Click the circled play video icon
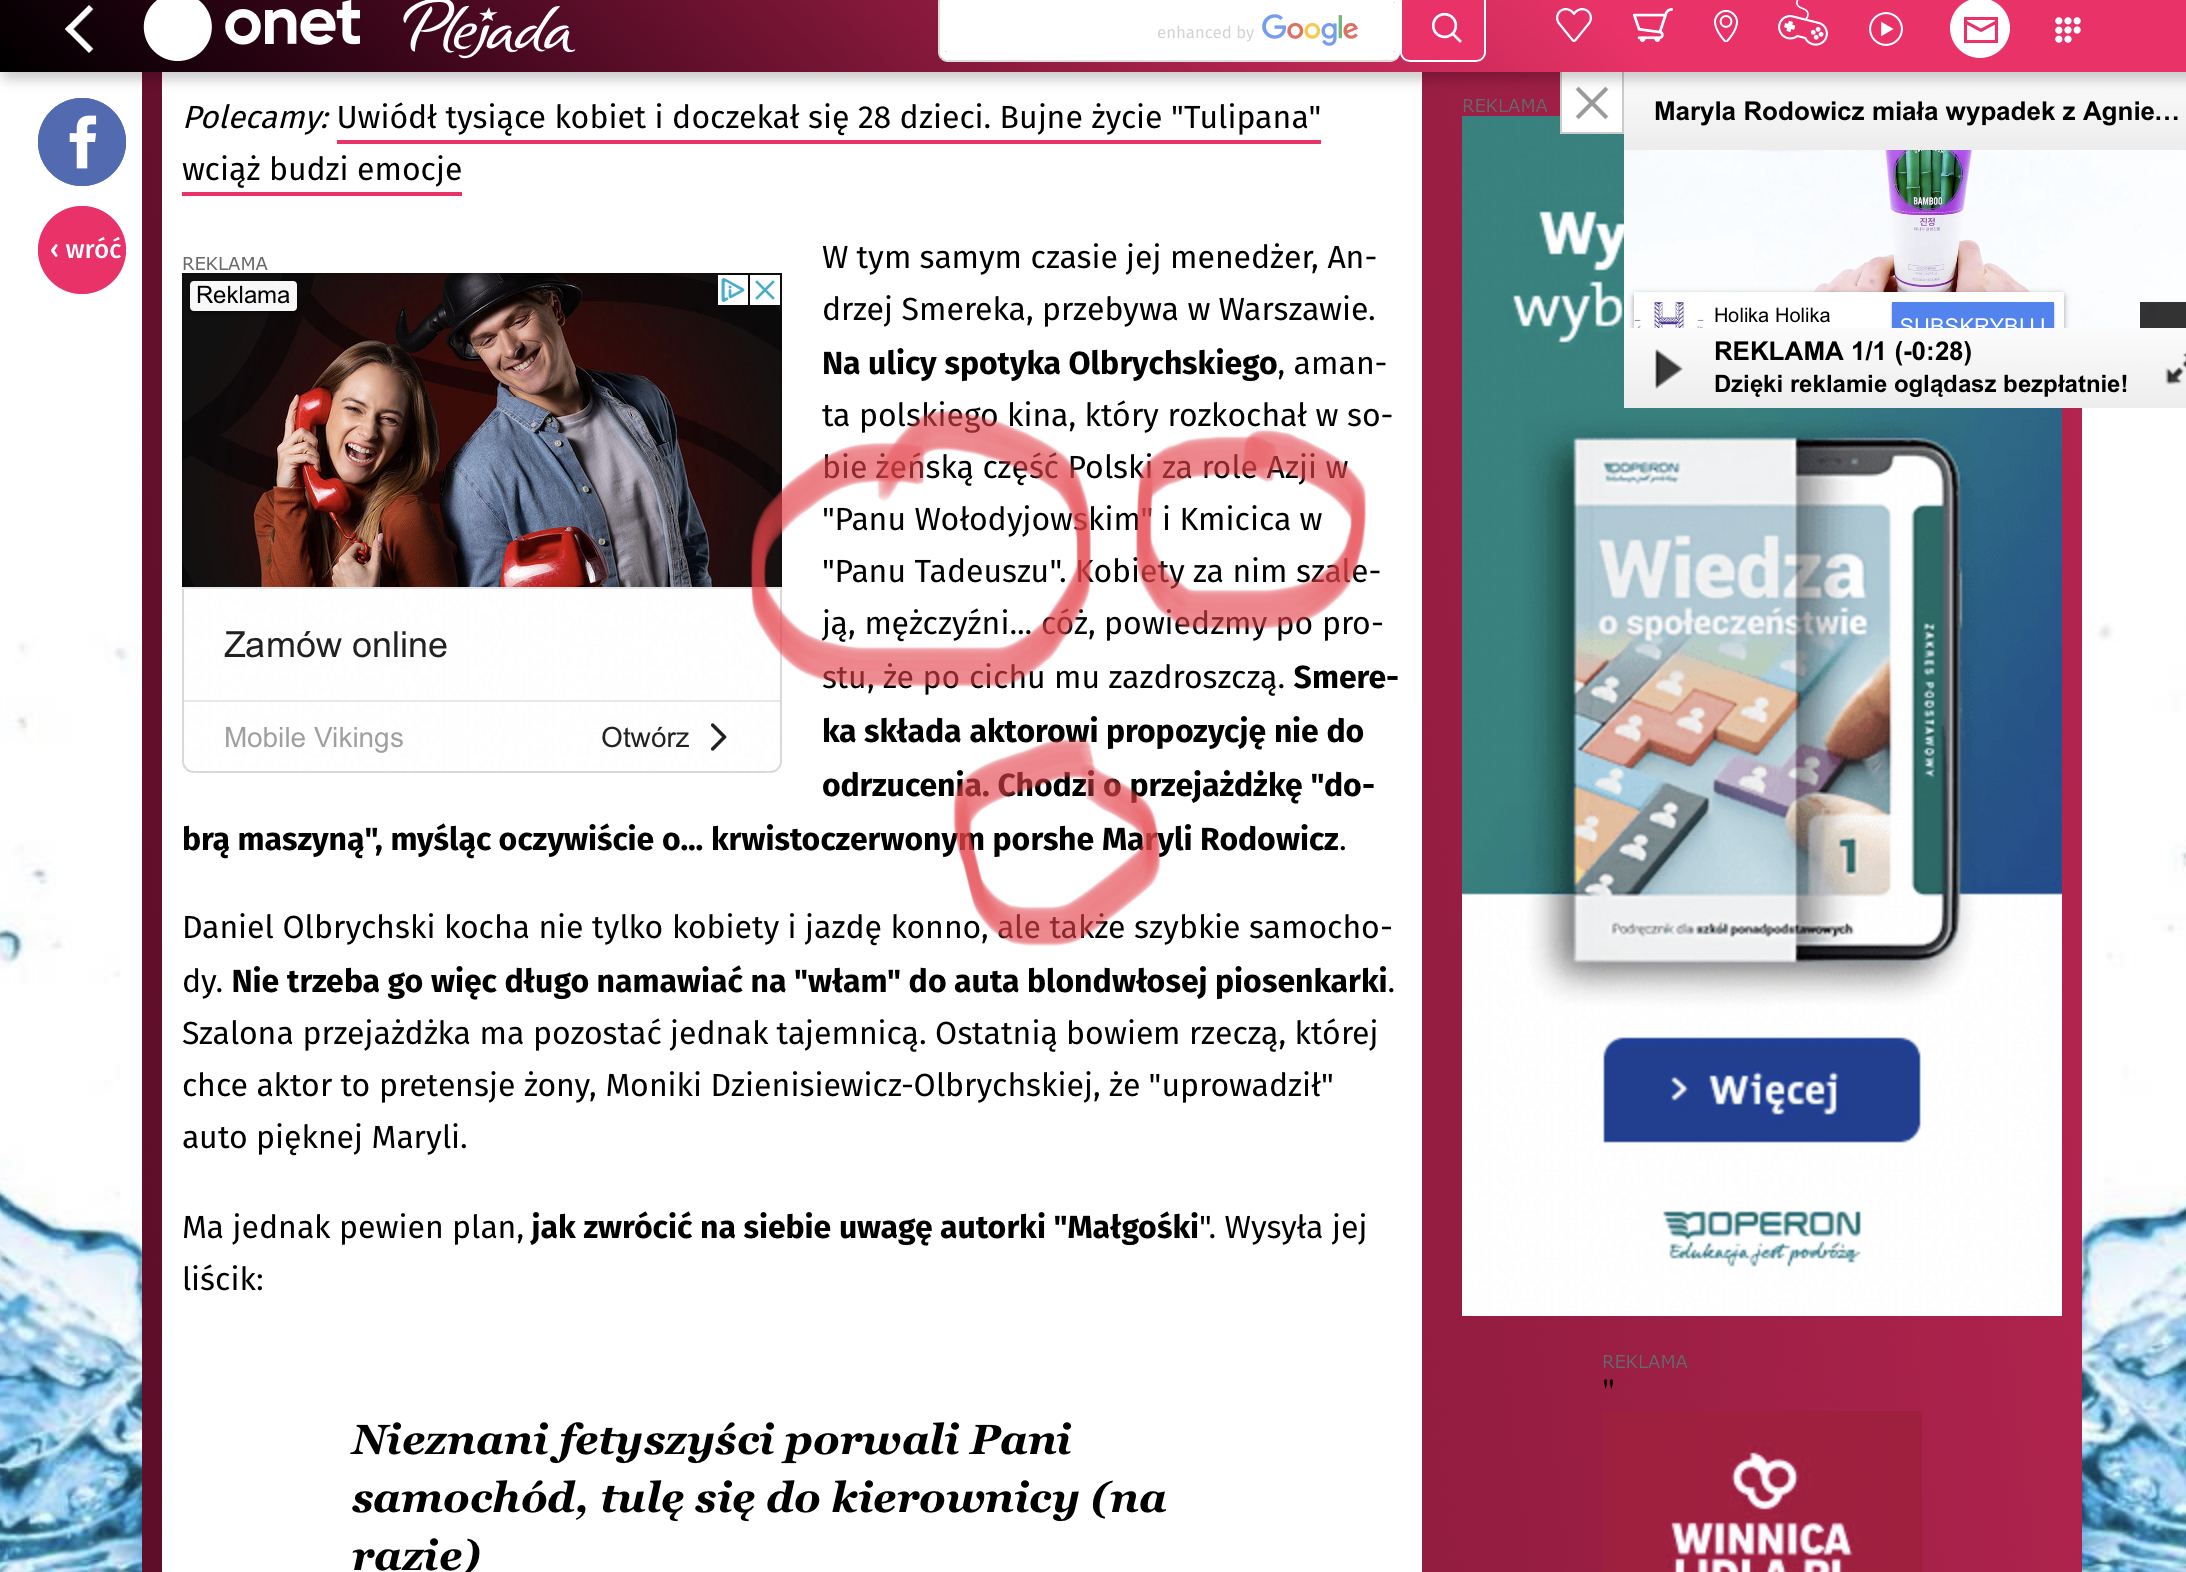 pyautogui.click(x=1885, y=28)
